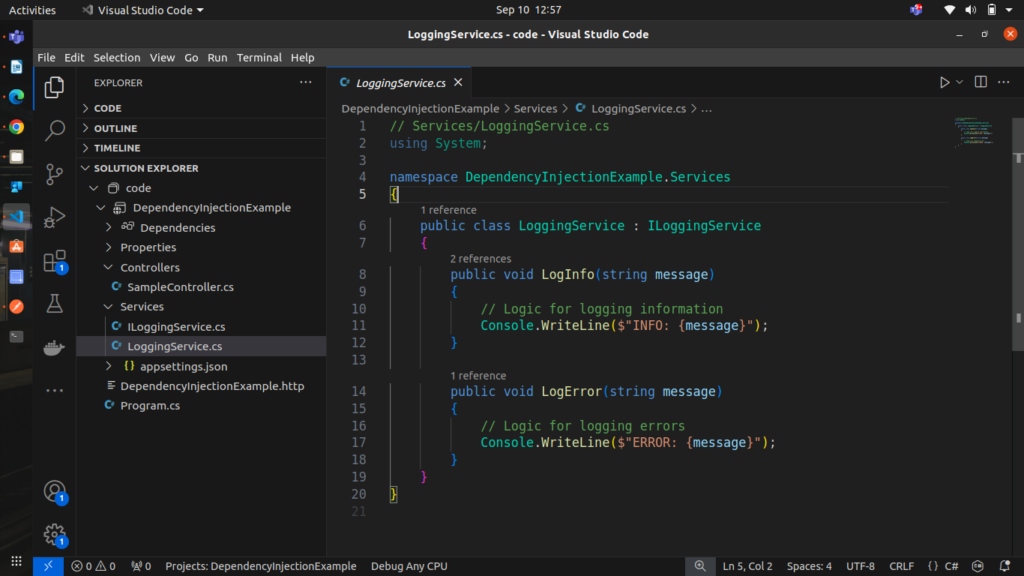1024x576 pixels.
Task: Open the Docker view in activity bar
Action: [55, 348]
